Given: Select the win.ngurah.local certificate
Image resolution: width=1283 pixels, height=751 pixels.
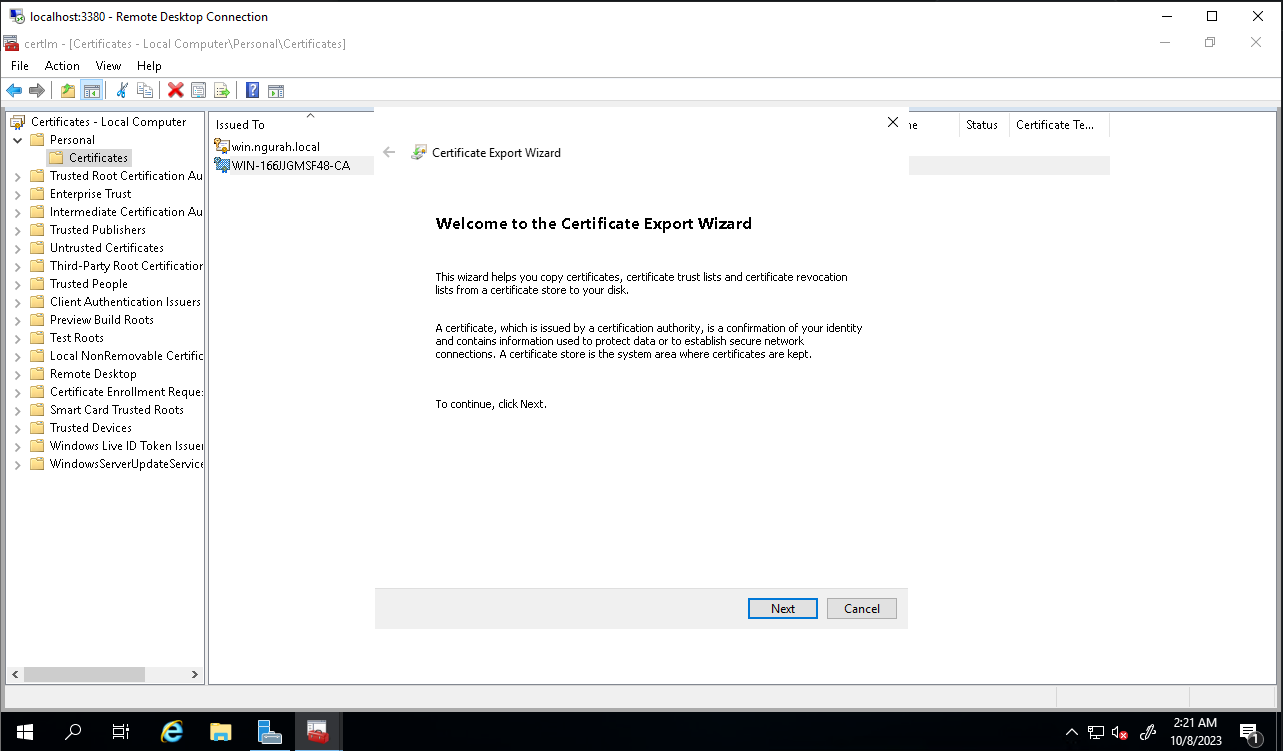Looking at the screenshot, I should 275,147.
